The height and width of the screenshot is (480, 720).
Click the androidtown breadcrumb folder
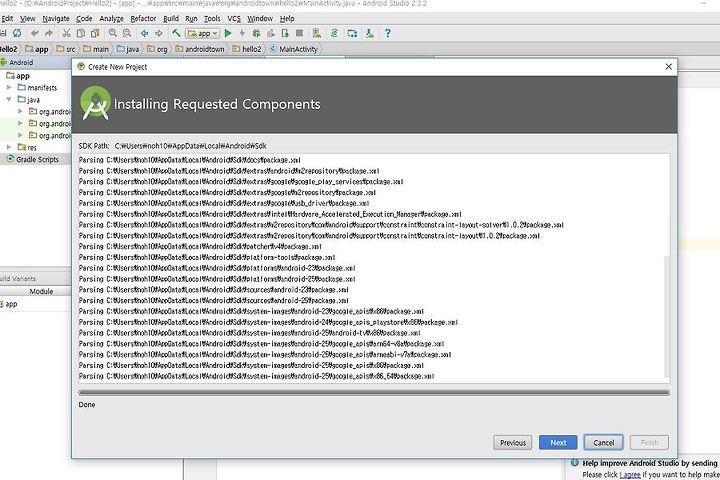(x=200, y=49)
